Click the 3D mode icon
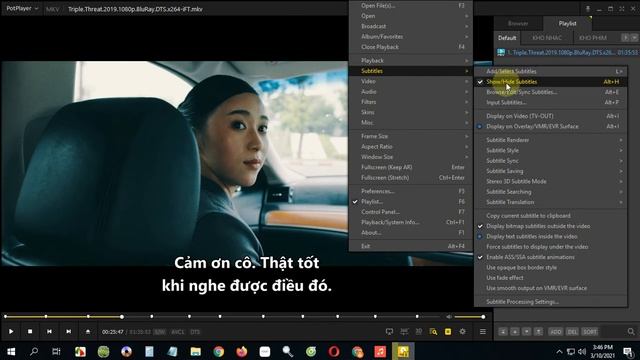640x360 pixels. click(418, 331)
